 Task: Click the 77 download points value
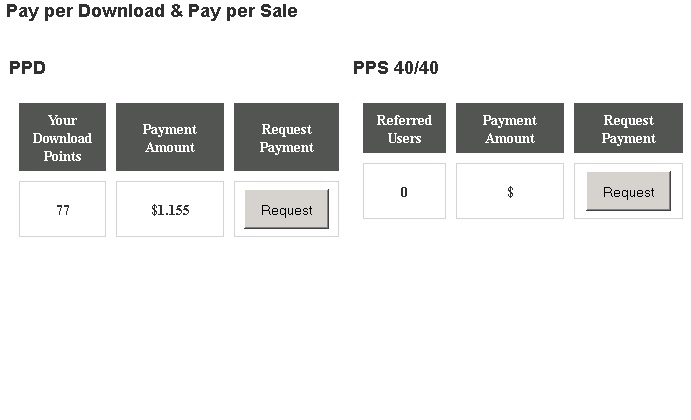(x=63, y=210)
